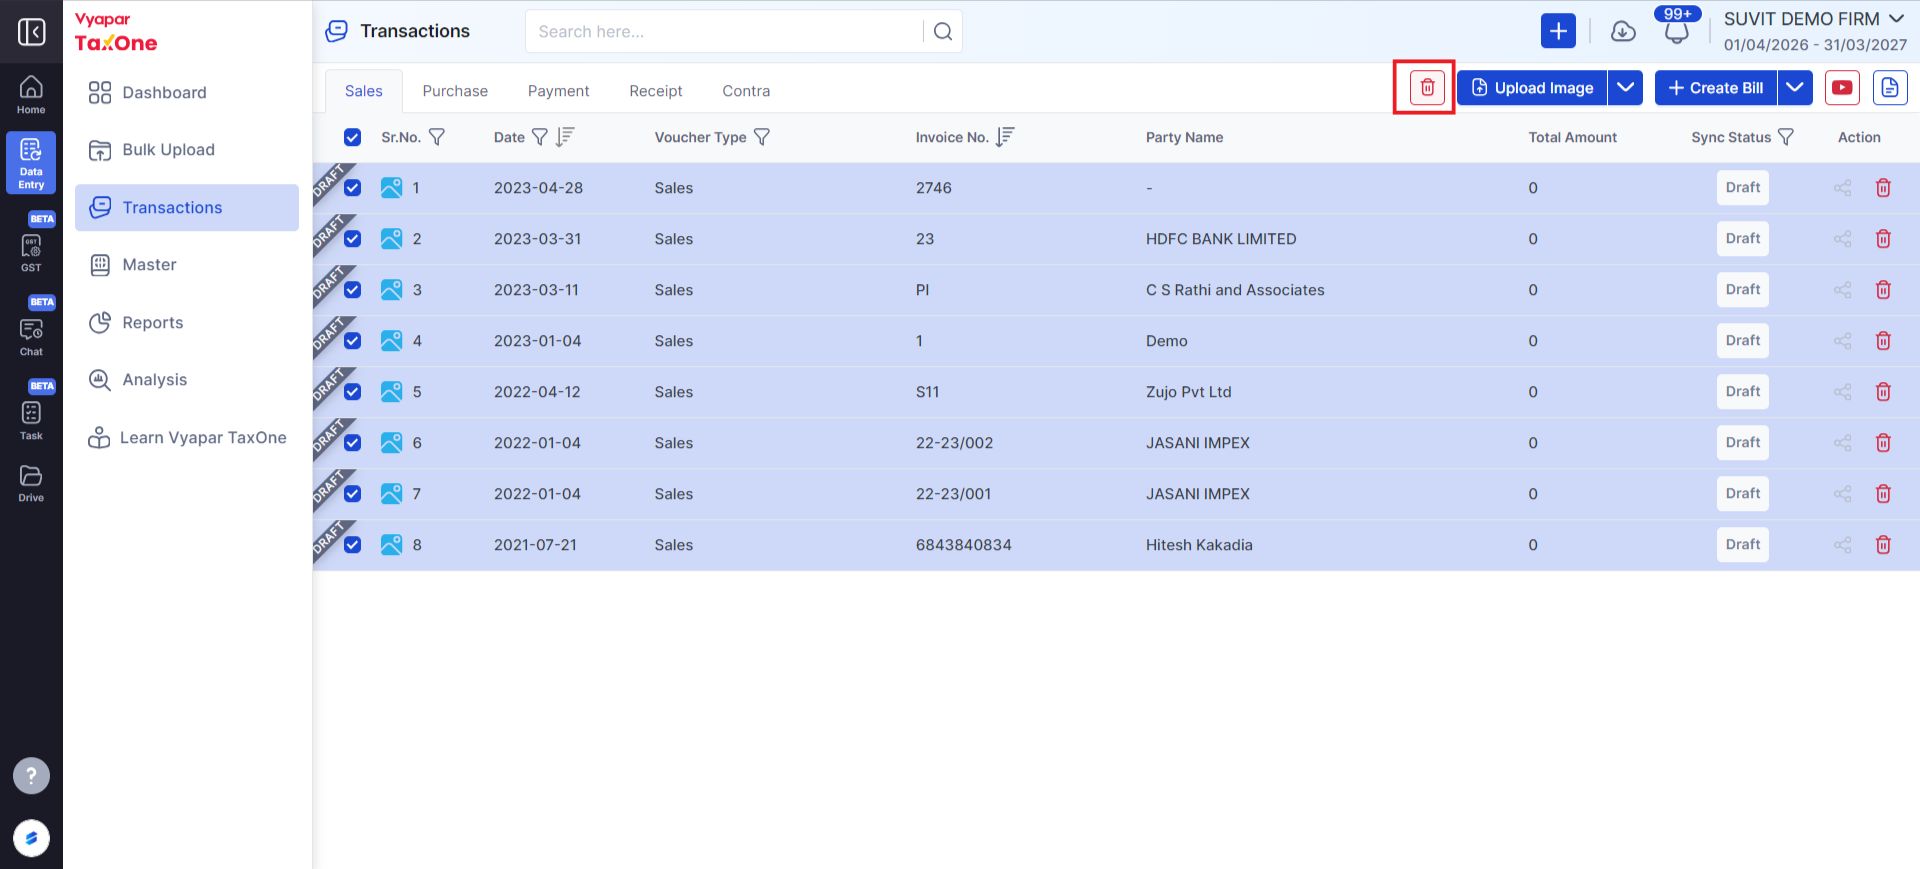Open the YouTube tutorial video icon
Image resolution: width=1920 pixels, height=869 pixels.
pyautogui.click(x=1842, y=88)
